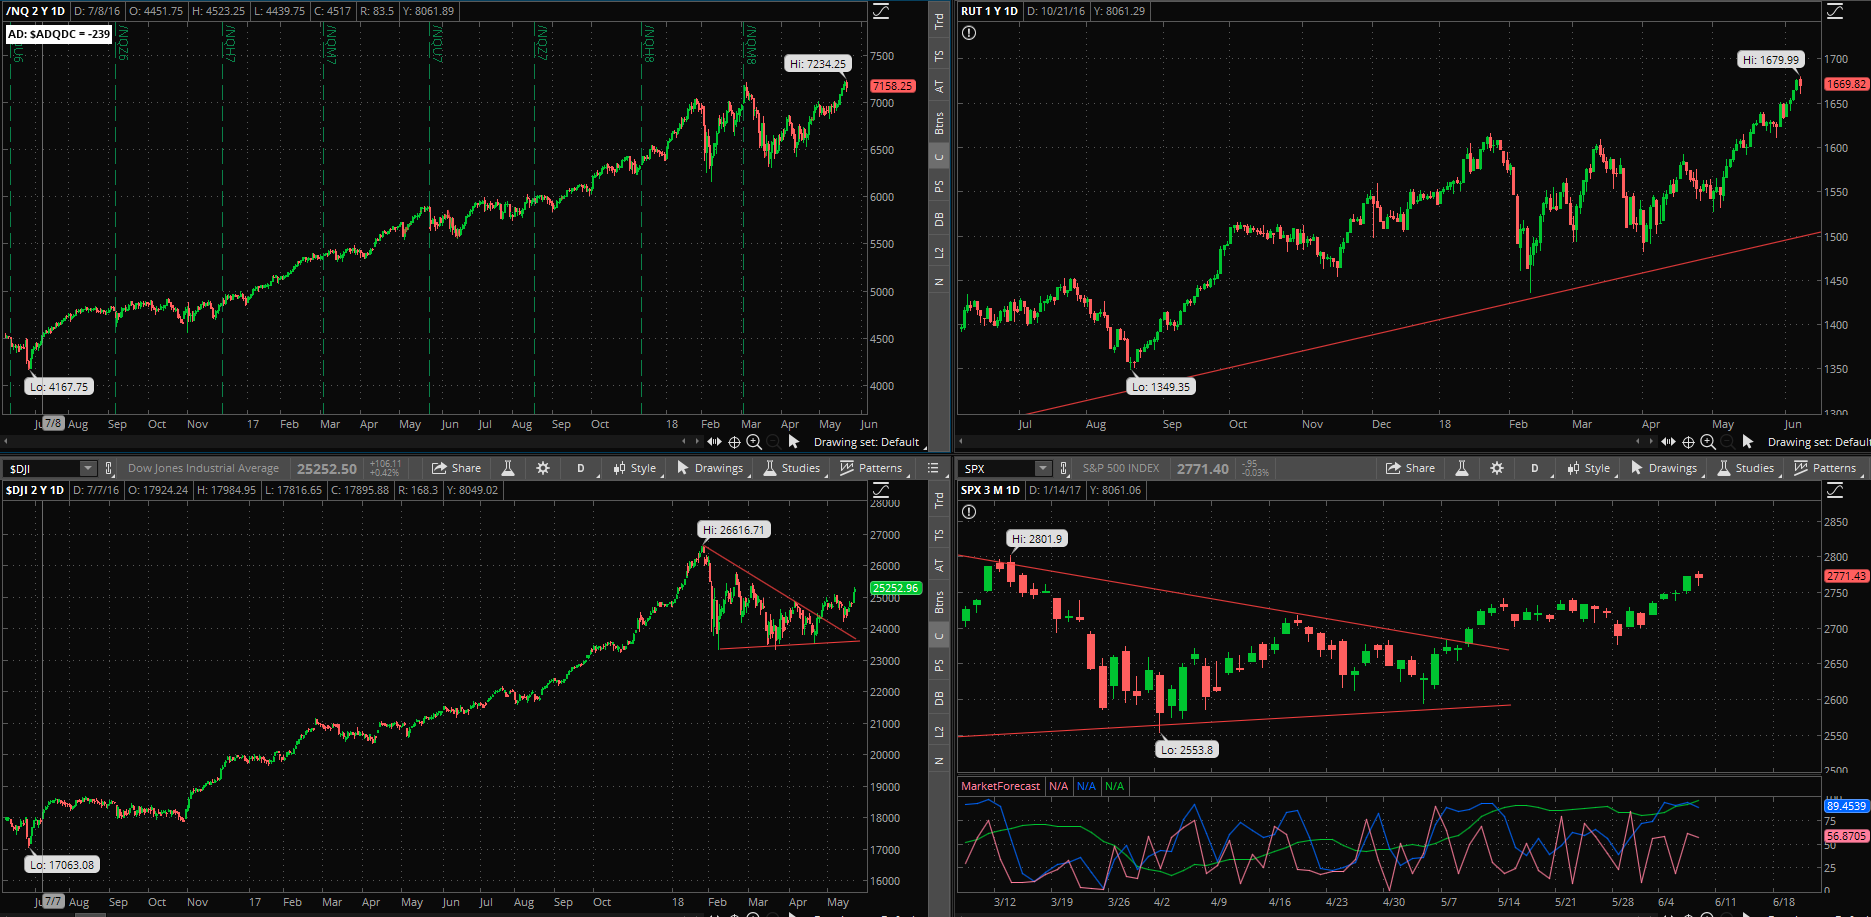Toggle the Trd tab in $DJI side panel

[x=939, y=500]
